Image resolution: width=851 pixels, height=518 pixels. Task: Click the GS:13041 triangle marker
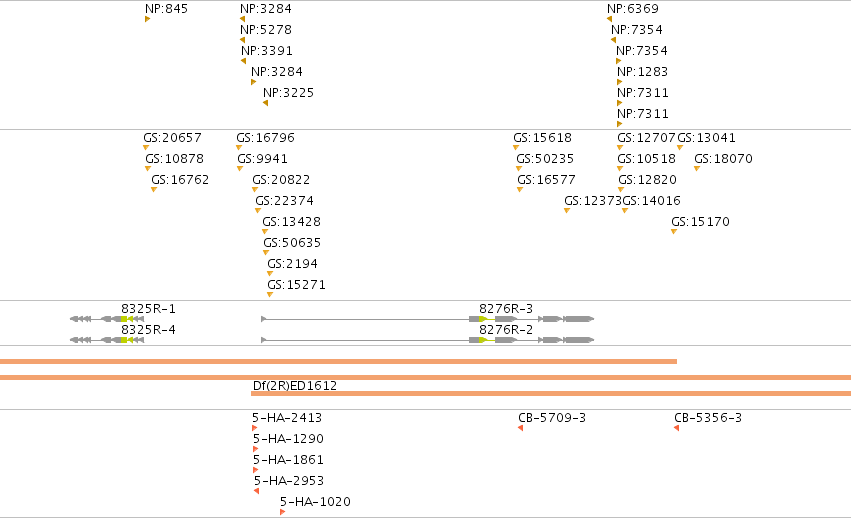pyautogui.click(x=679, y=148)
